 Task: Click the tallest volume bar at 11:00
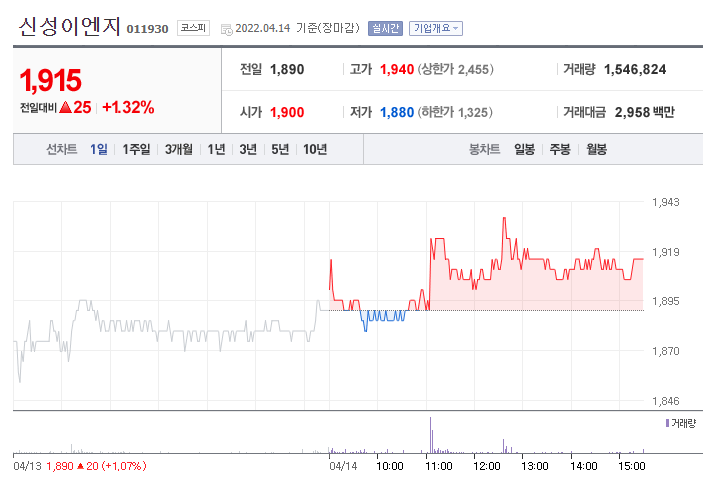tap(430, 435)
